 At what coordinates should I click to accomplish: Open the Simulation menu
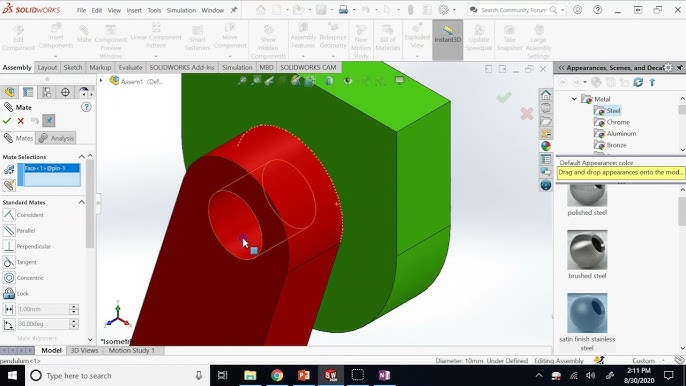(181, 10)
